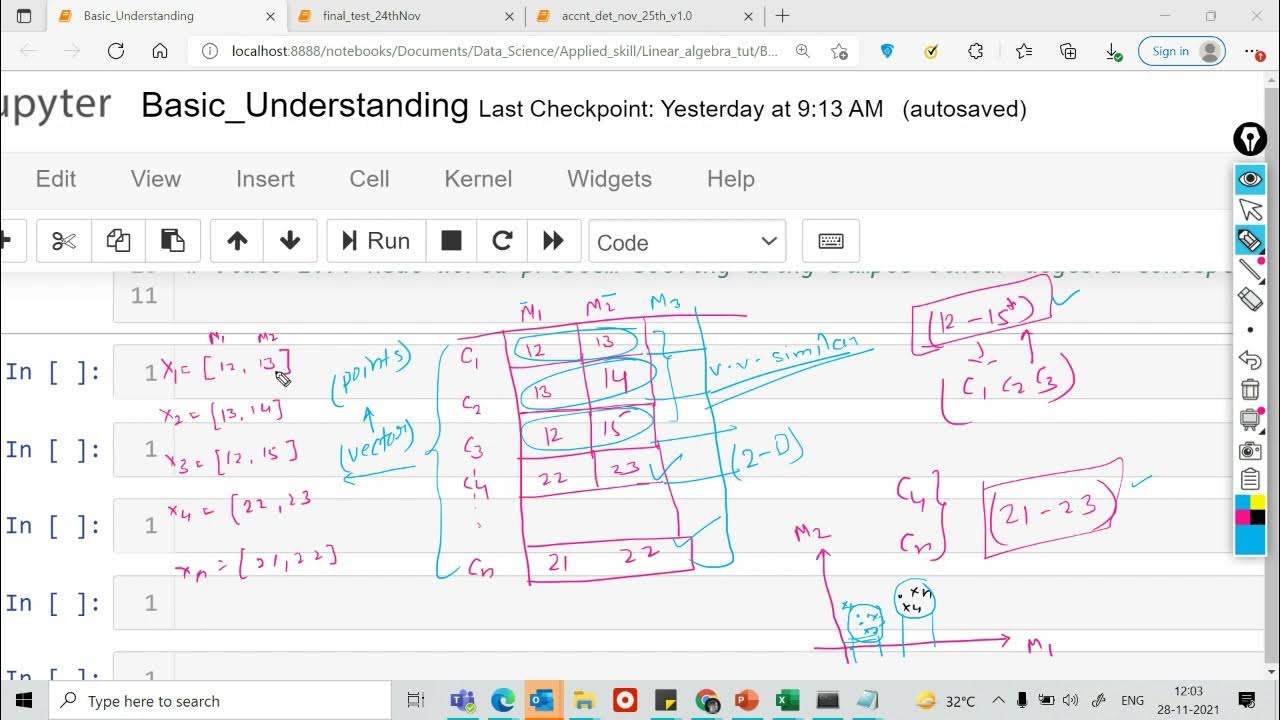Rename notebook by clicking Basic_Understanding title
Screen dimensions: 1280x720
coord(304,106)
